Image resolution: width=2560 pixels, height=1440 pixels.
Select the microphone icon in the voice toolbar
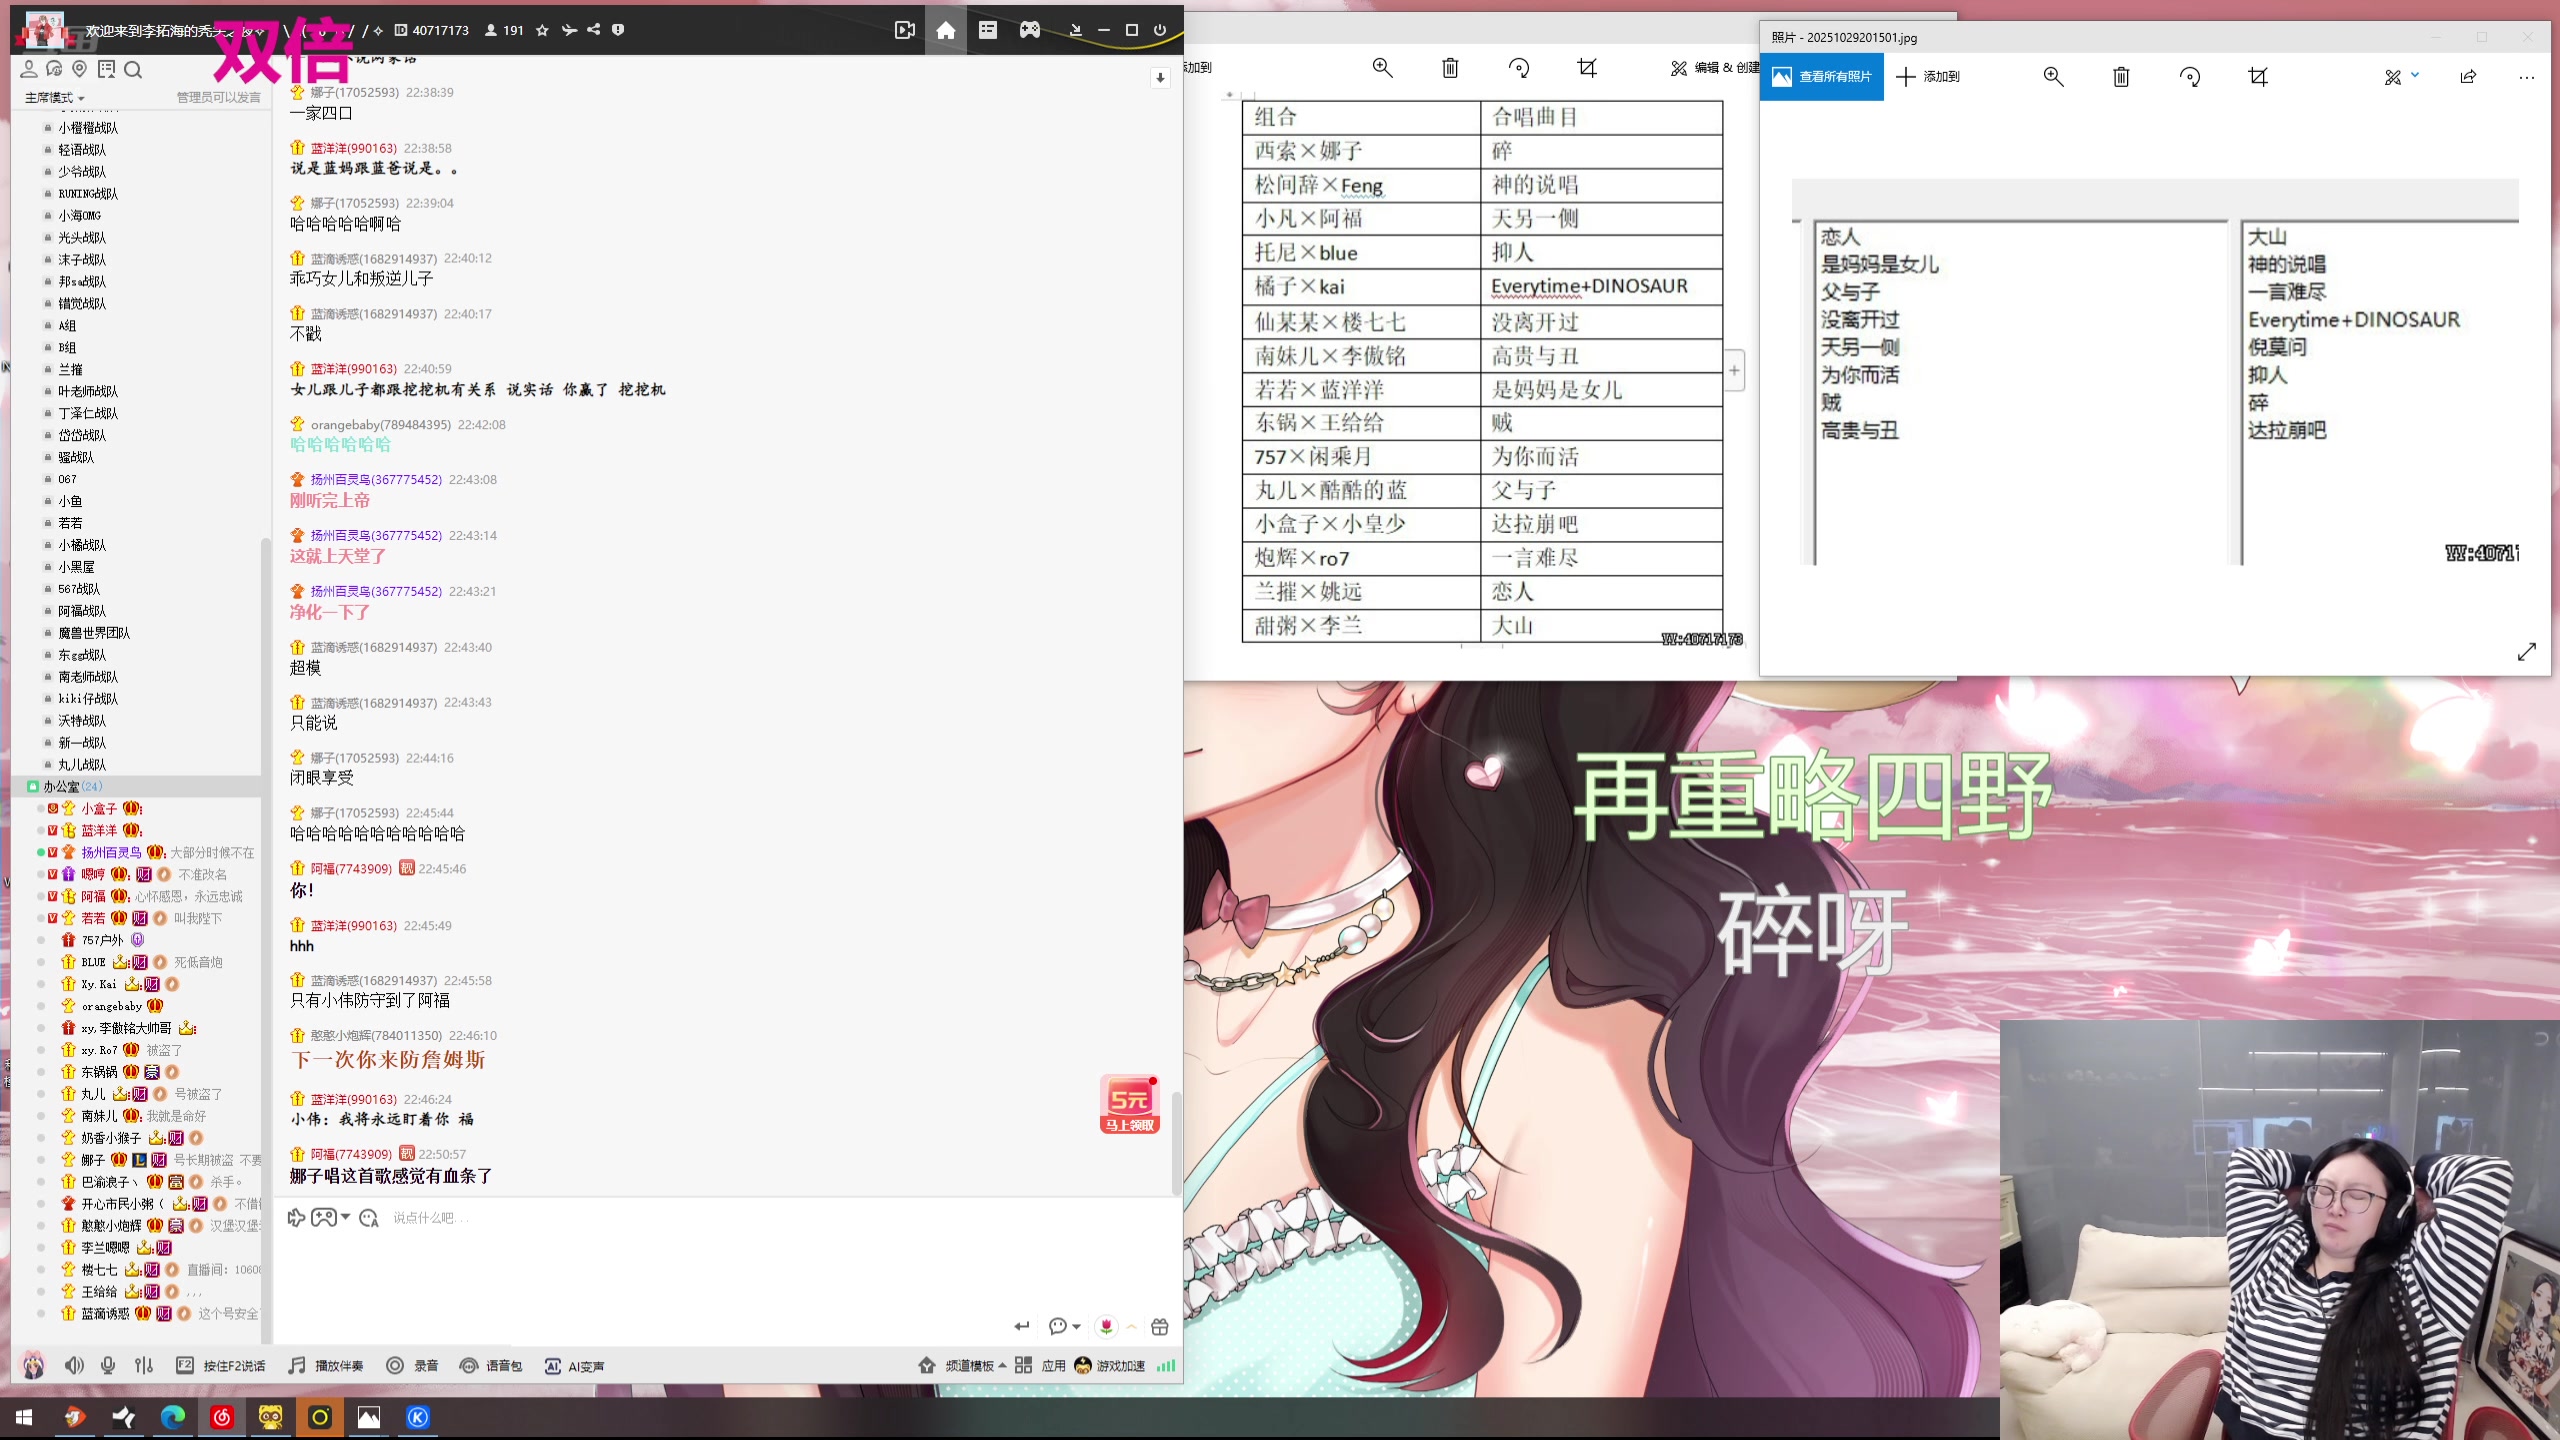coord(108,1365)
